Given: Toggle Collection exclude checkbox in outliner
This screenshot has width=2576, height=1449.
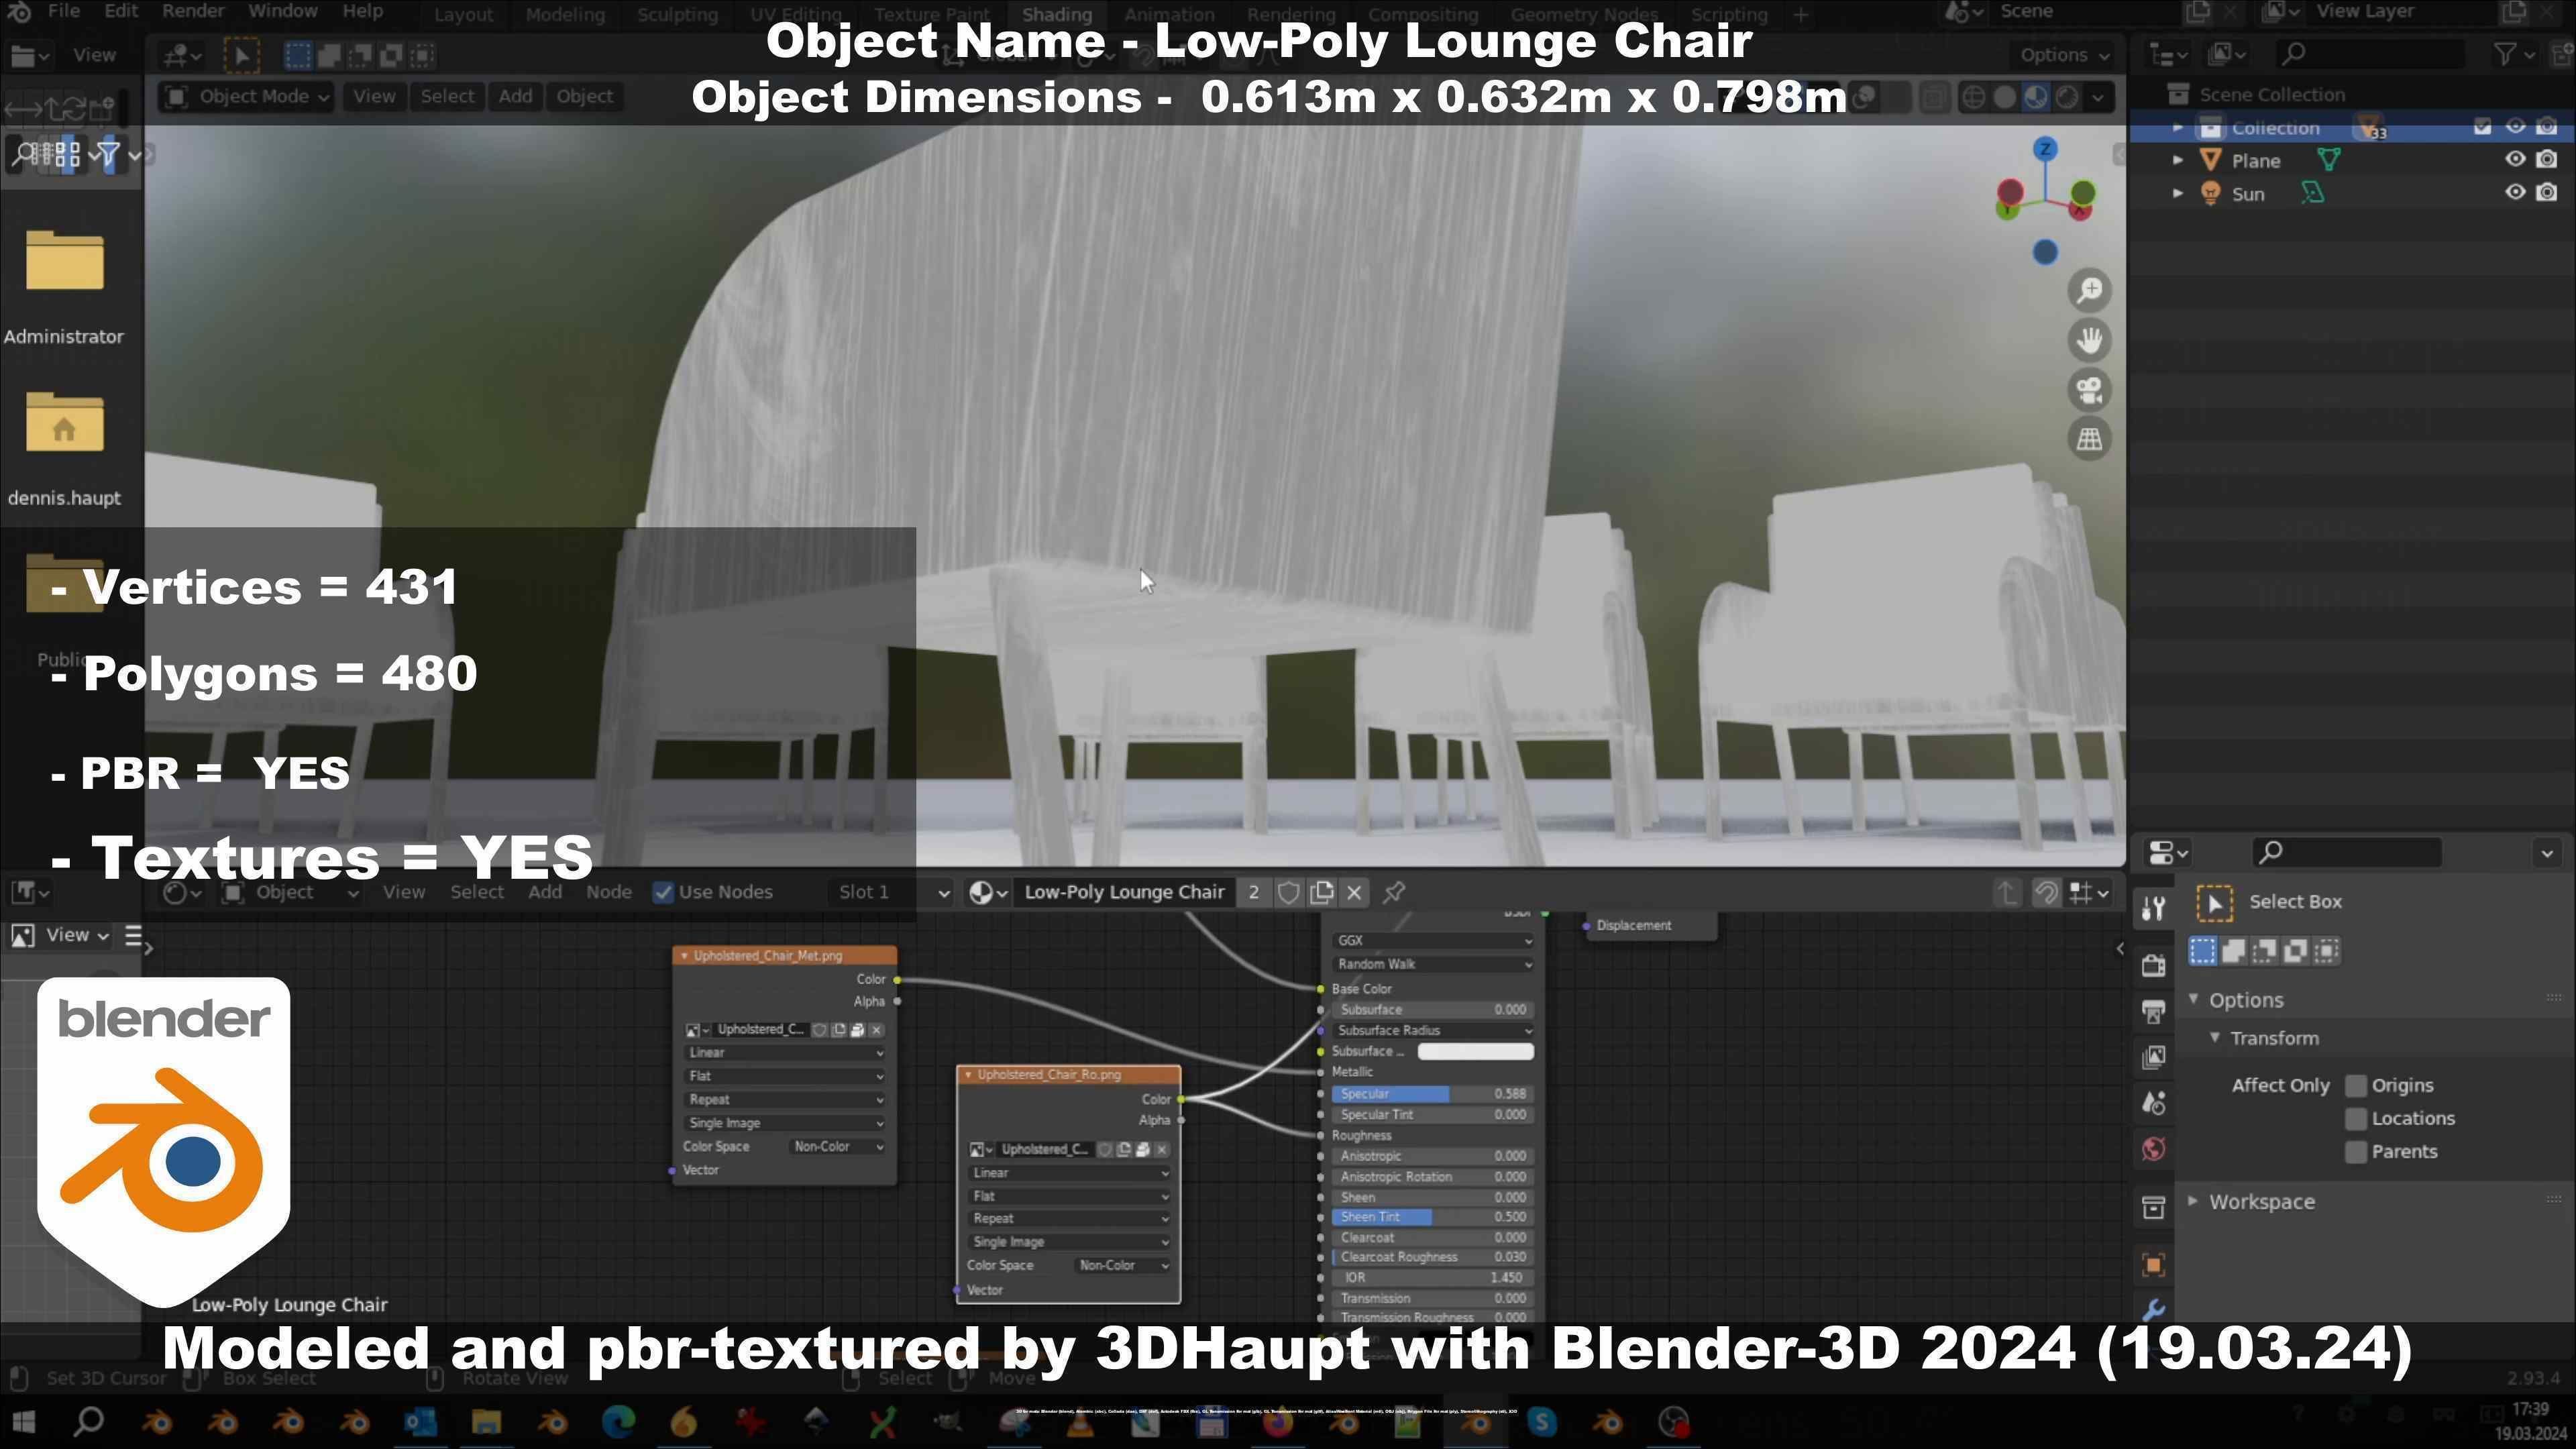Looking at the screenshot, I should coord(2483,126).
